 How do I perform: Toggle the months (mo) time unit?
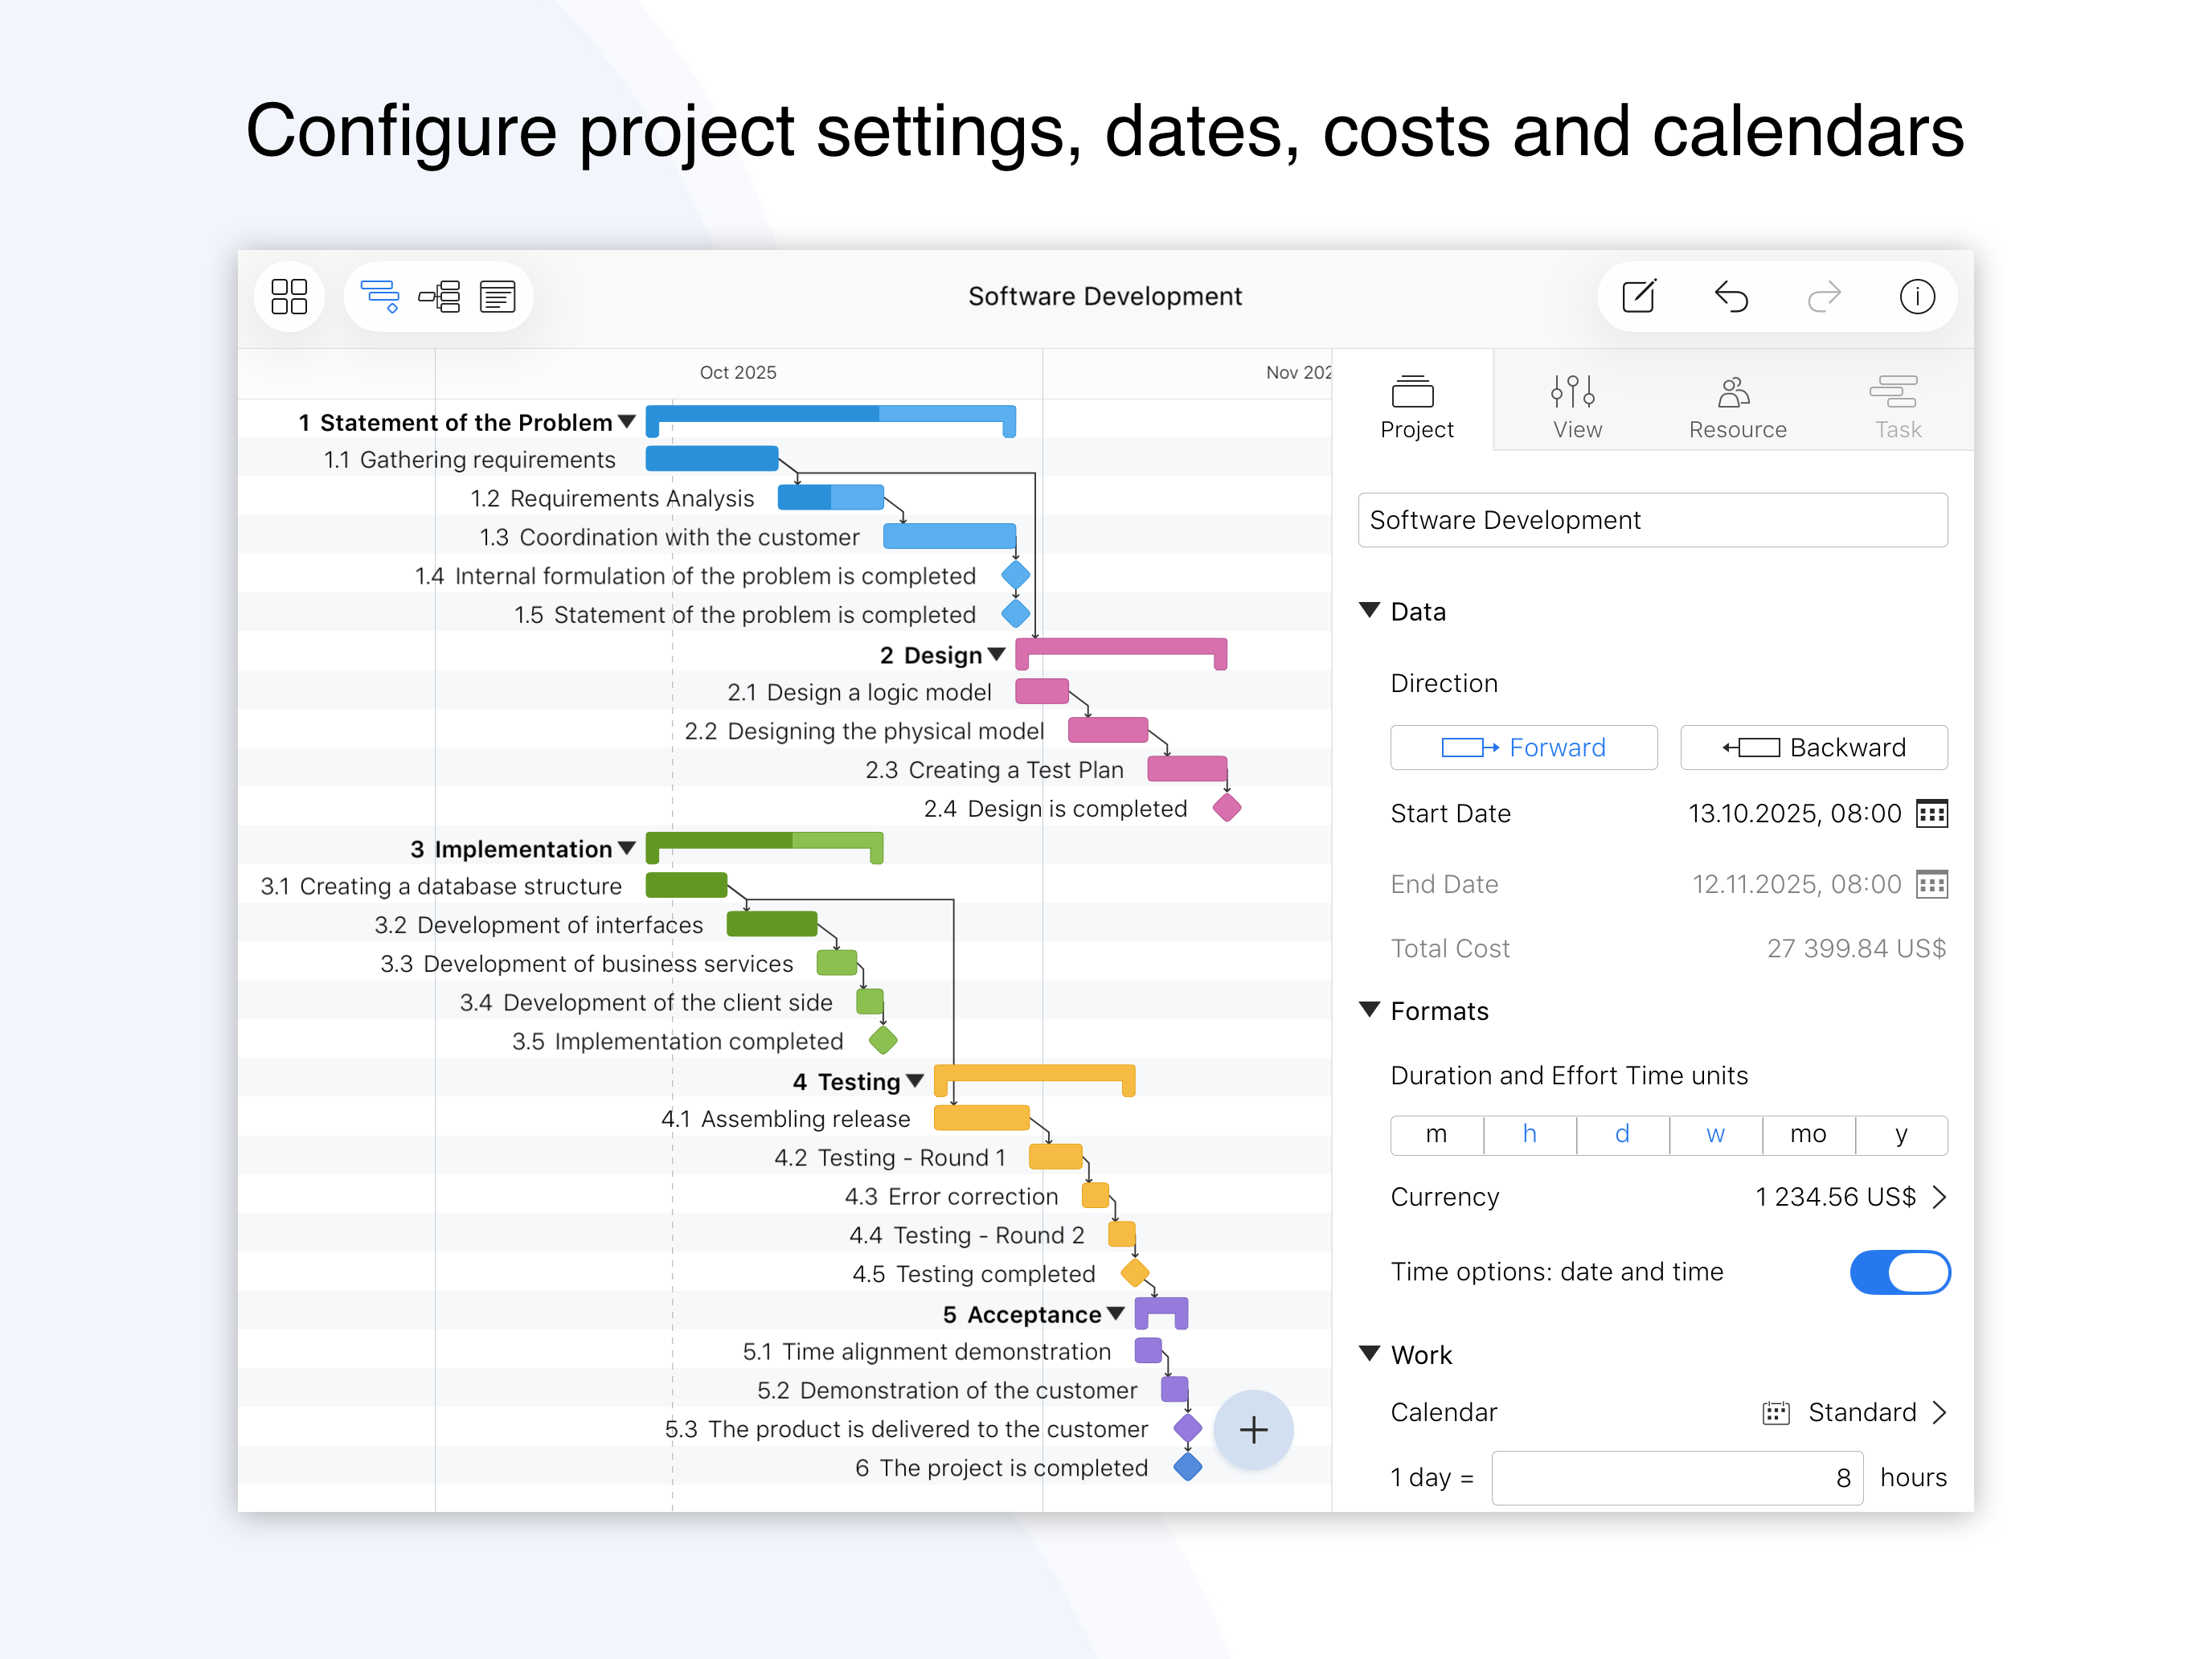[1808, 1134]
